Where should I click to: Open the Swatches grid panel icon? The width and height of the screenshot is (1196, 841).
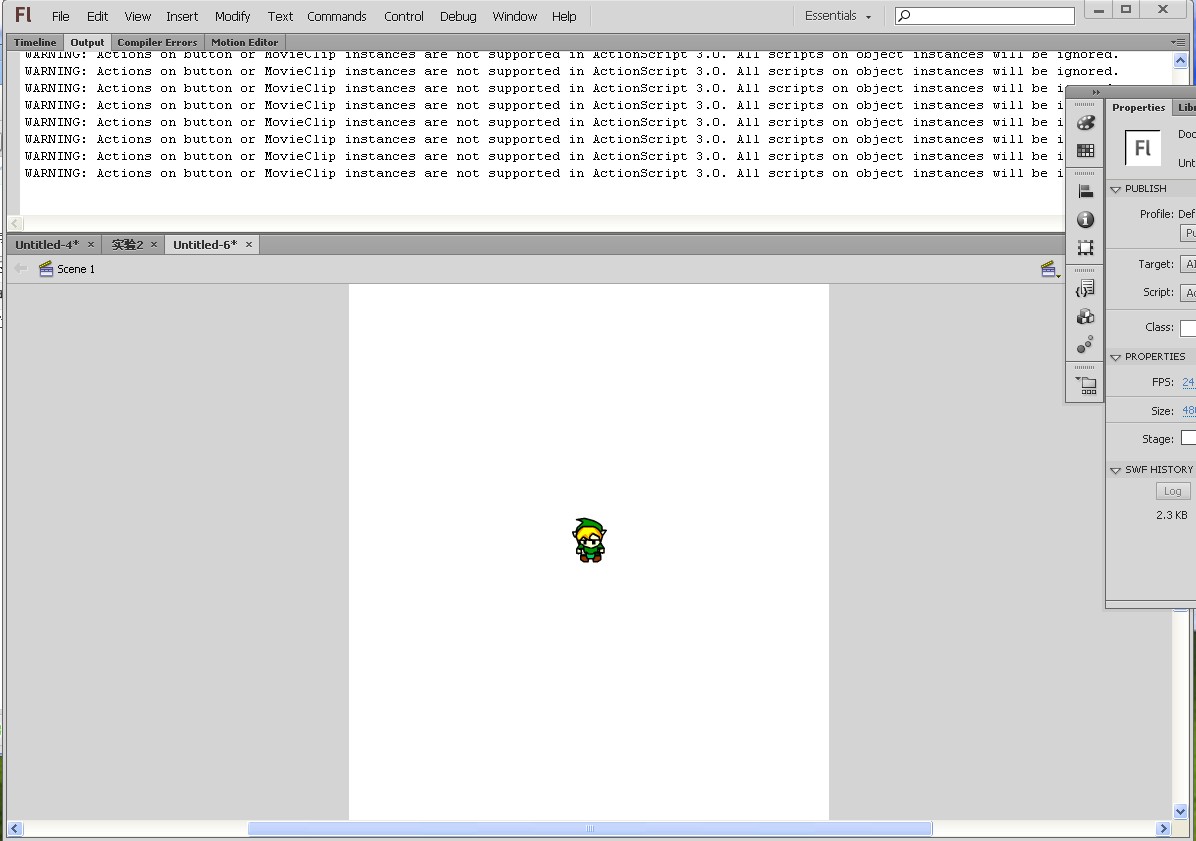point(1085,151)
